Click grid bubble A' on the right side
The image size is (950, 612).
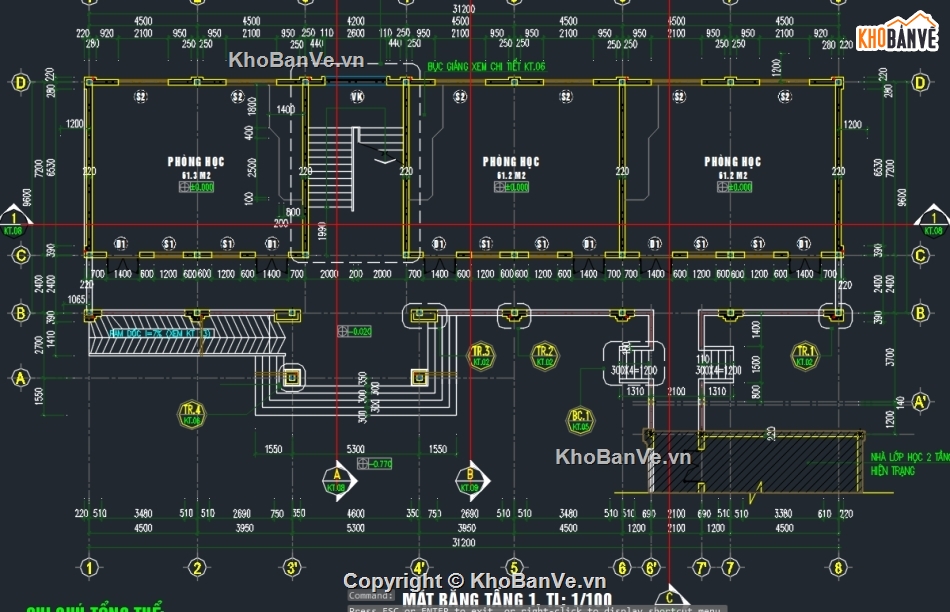920,401
